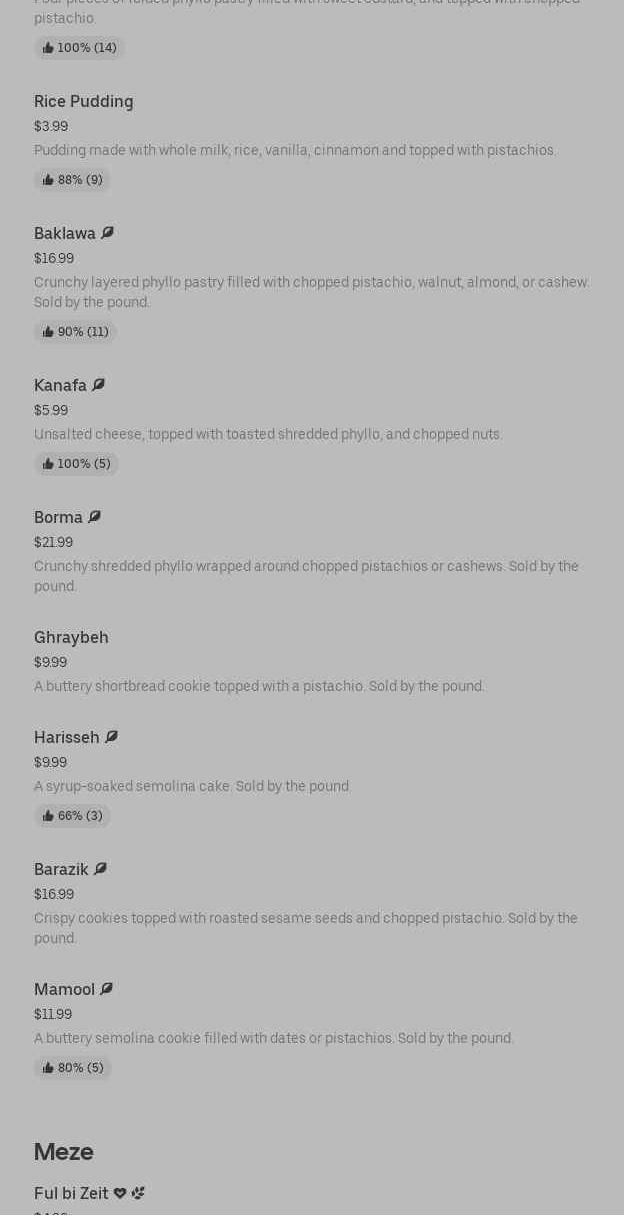Select the Borma item title
The image size is (624, 1215).
[x=58, y=517]
